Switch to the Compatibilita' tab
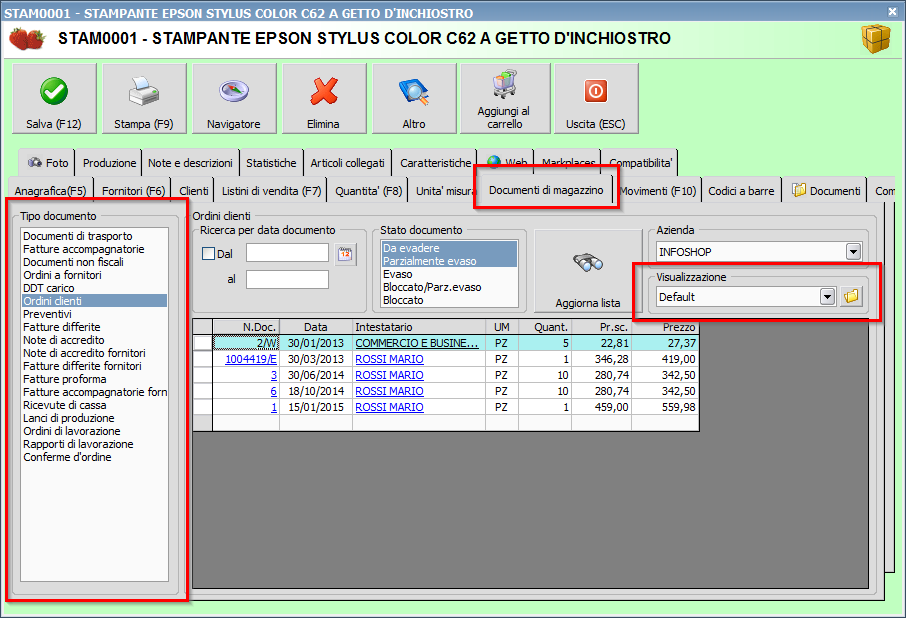 pos(640,162)
